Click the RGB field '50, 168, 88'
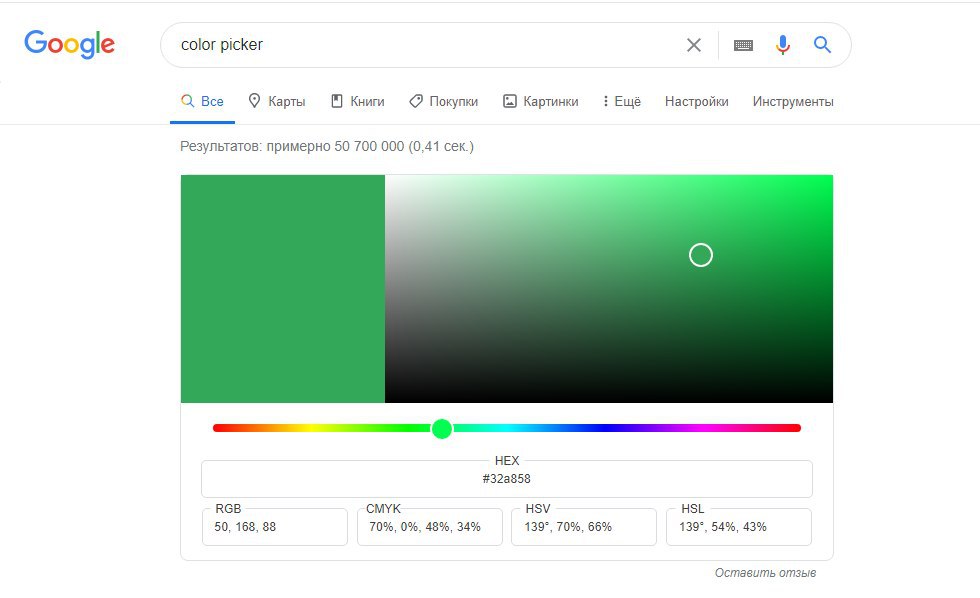Screen dimensions: 980x598 click(274, 527)
